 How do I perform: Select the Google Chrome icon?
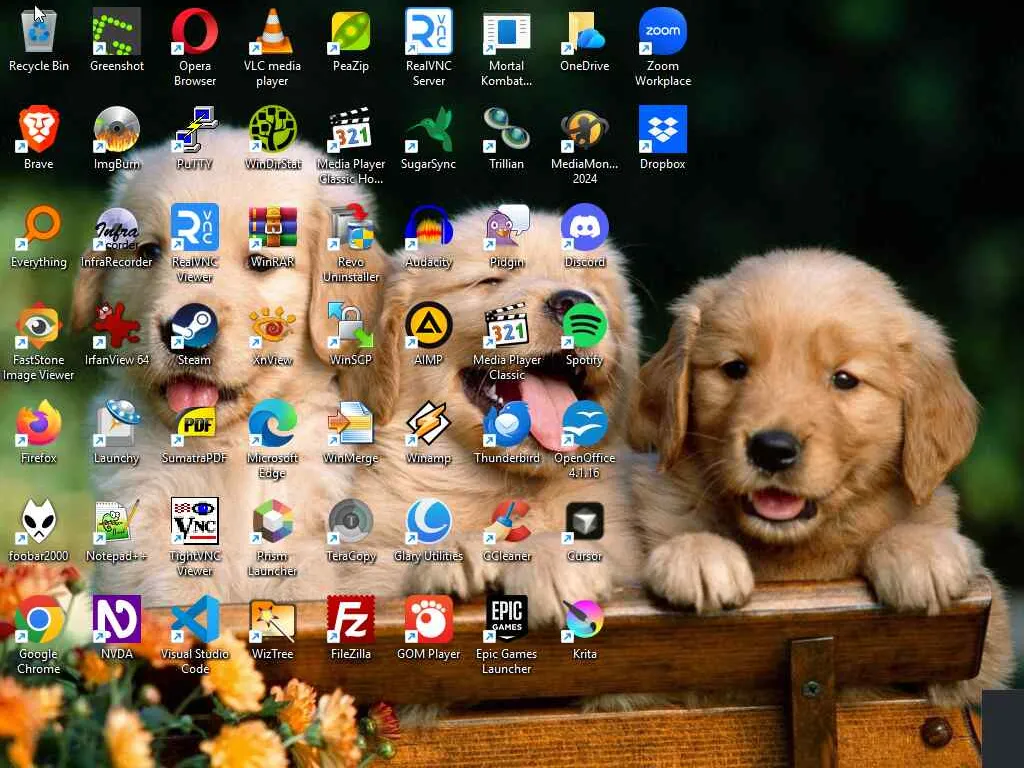point(39,618)
